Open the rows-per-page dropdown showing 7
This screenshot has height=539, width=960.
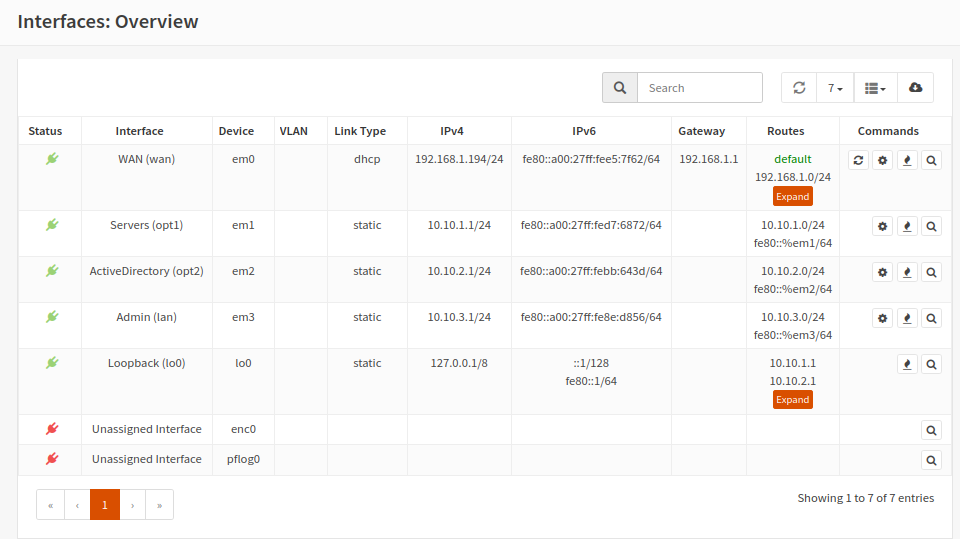(x=835, y=88)
